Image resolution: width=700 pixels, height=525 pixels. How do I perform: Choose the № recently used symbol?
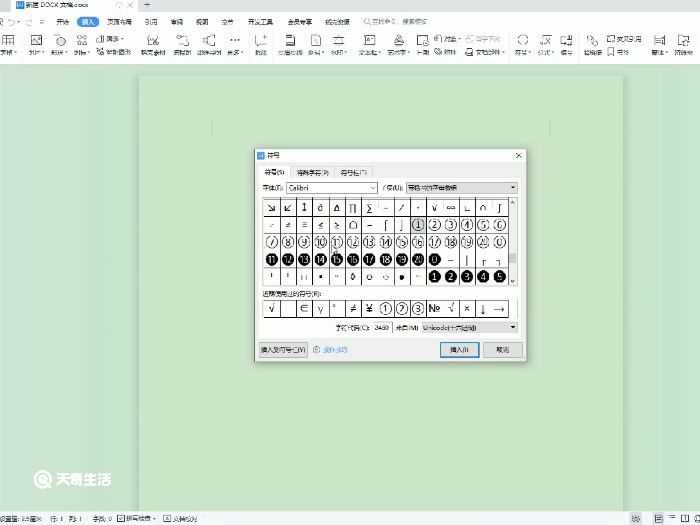434,308
